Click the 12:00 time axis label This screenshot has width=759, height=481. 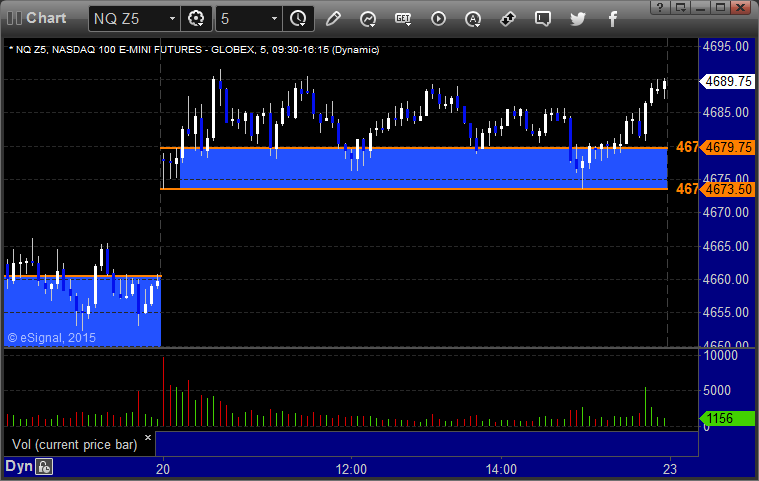tap(351, 469)
